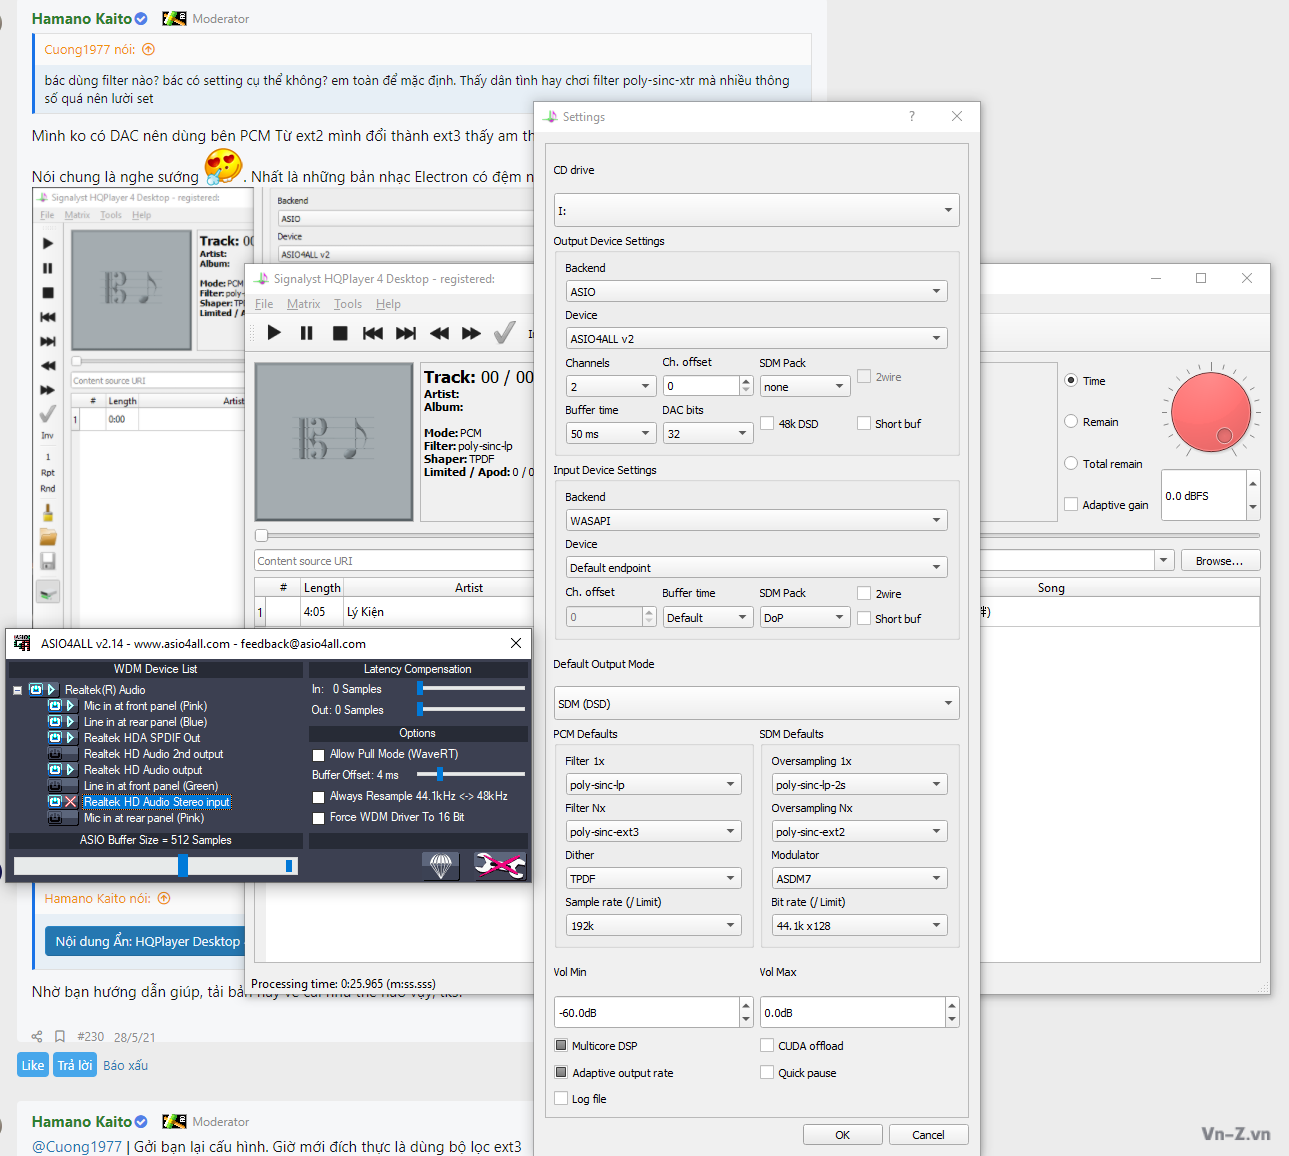Toggle power icon for Realtek HD Audio Stereo input
Viewport: 1289px width, 1156px height.
point(55,802)
